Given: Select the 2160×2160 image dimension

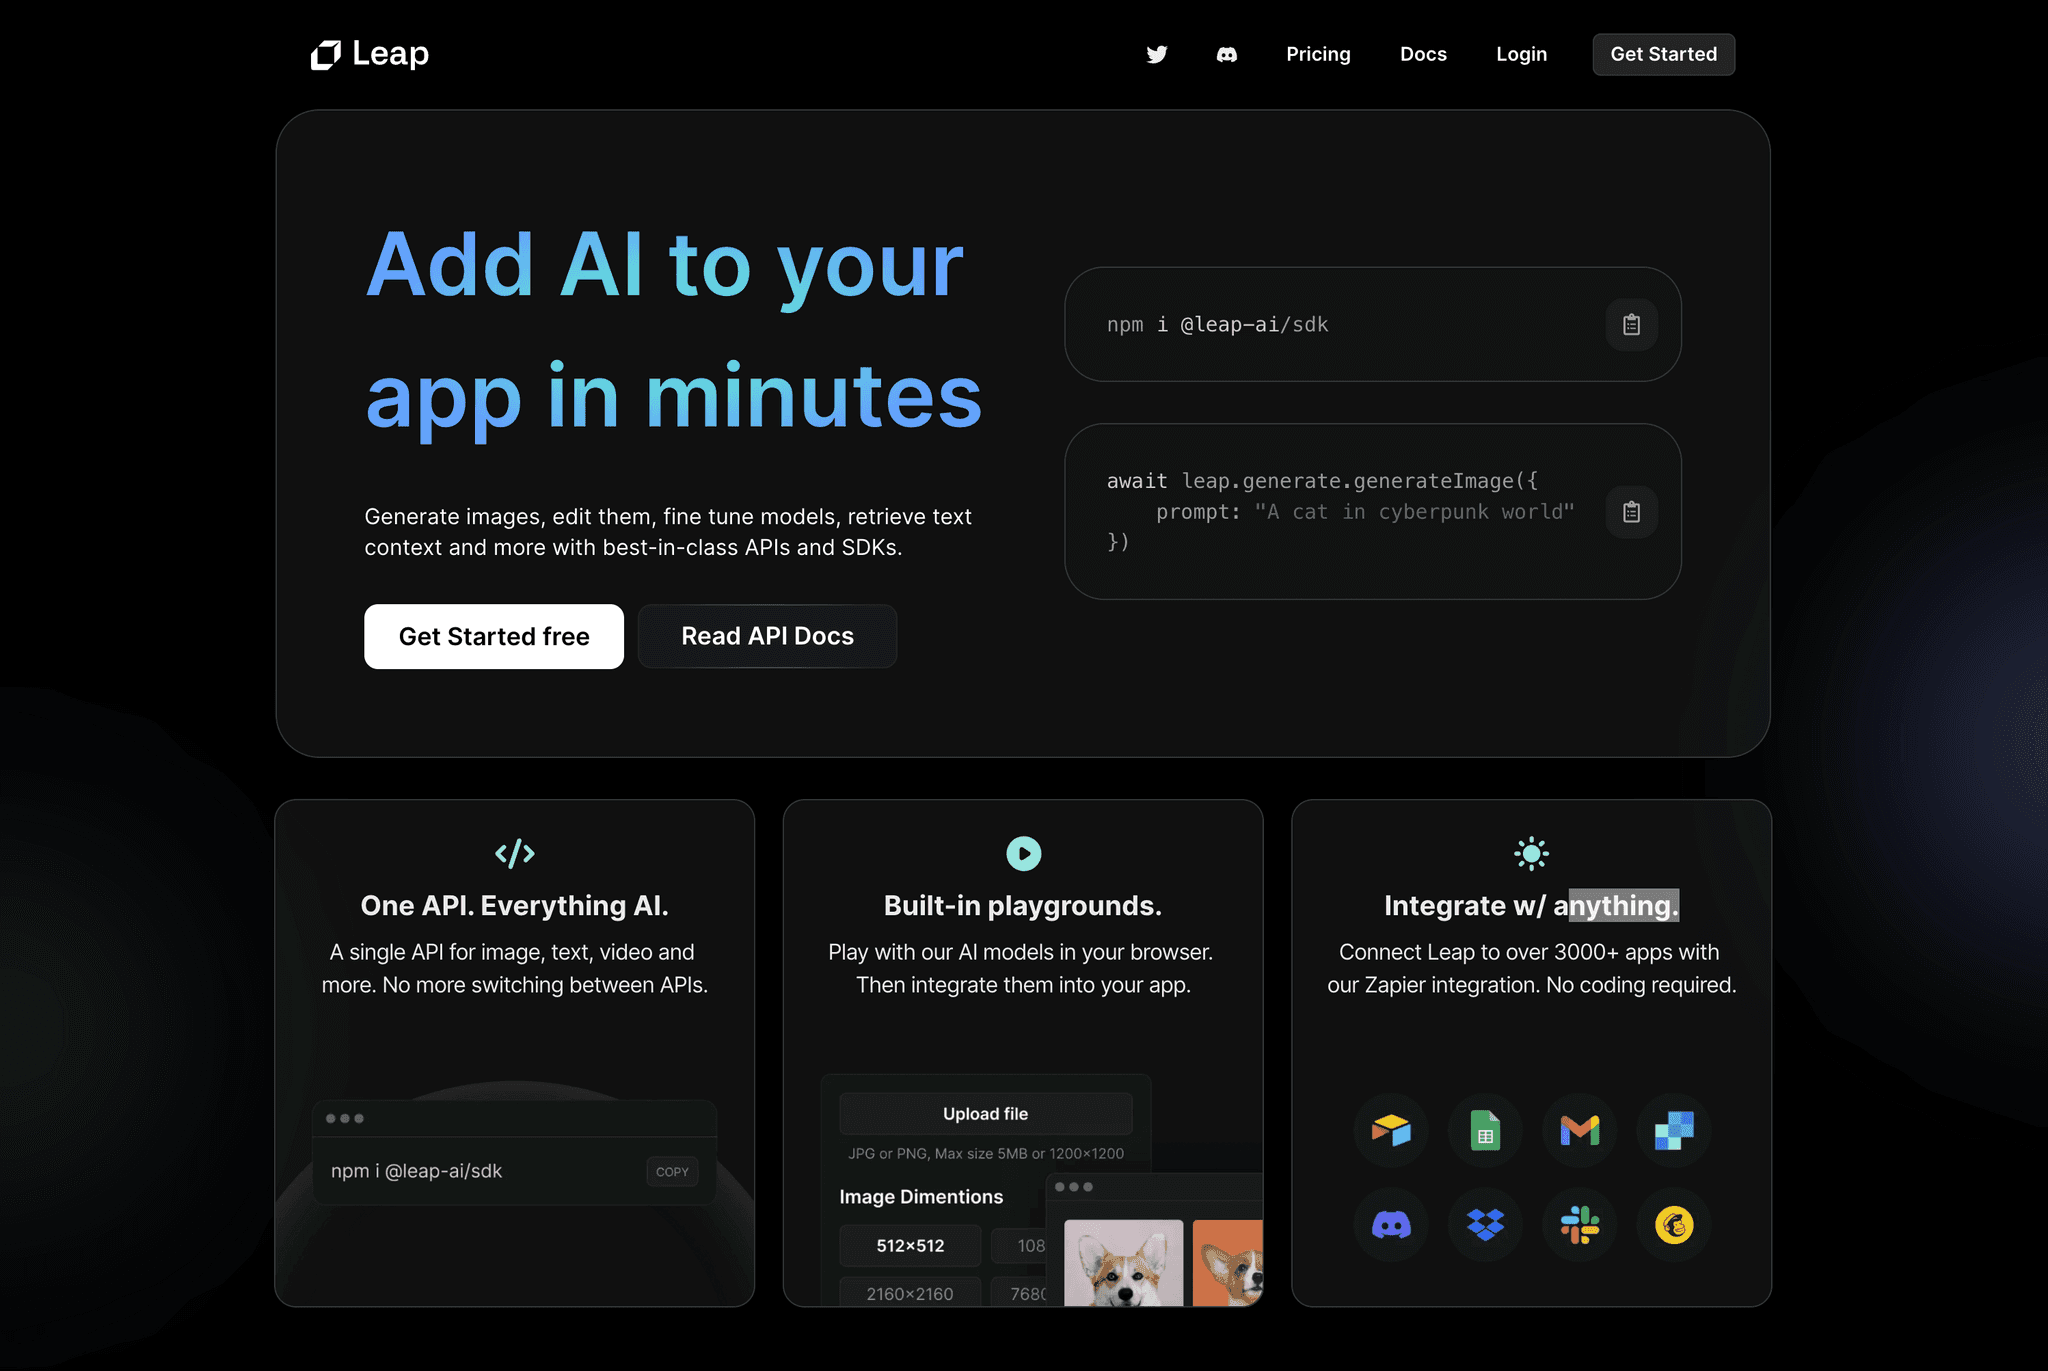Looking at the screenshot, I should [909, 1293].
